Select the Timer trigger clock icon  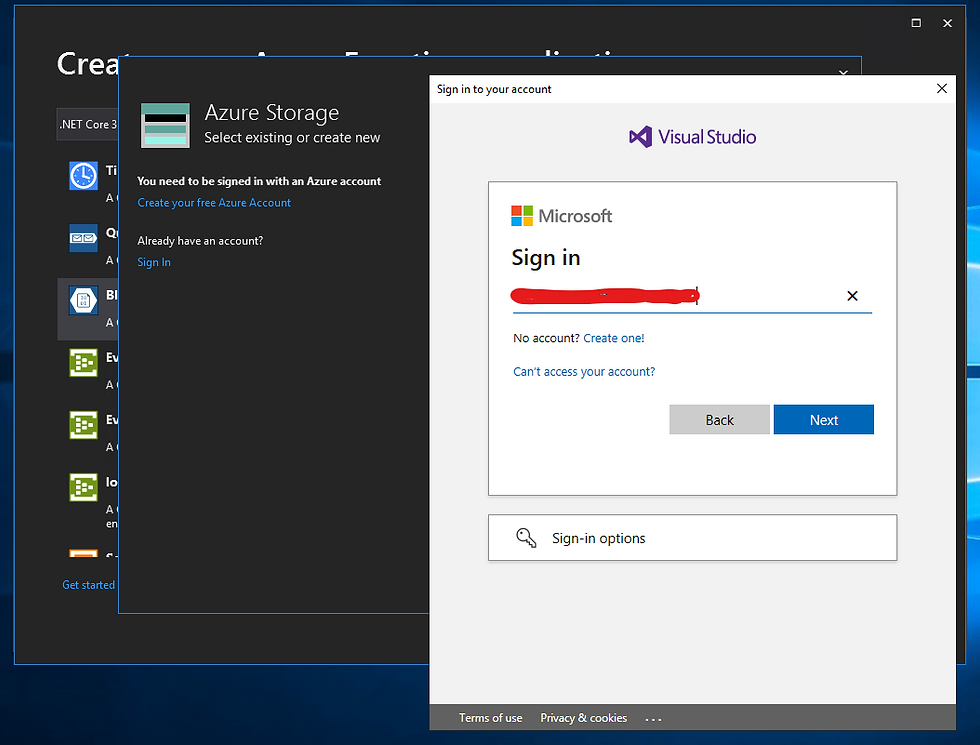pos(83,176)
